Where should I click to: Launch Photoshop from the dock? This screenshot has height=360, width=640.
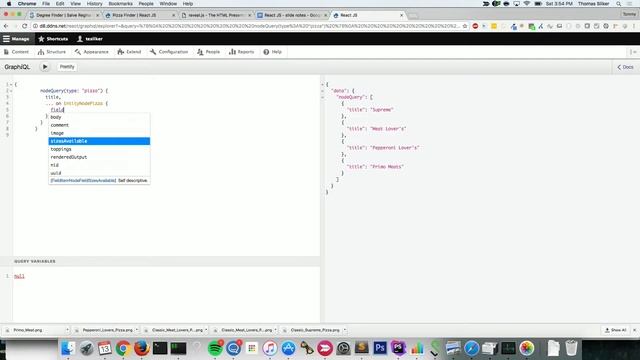[x=380, y=348]
